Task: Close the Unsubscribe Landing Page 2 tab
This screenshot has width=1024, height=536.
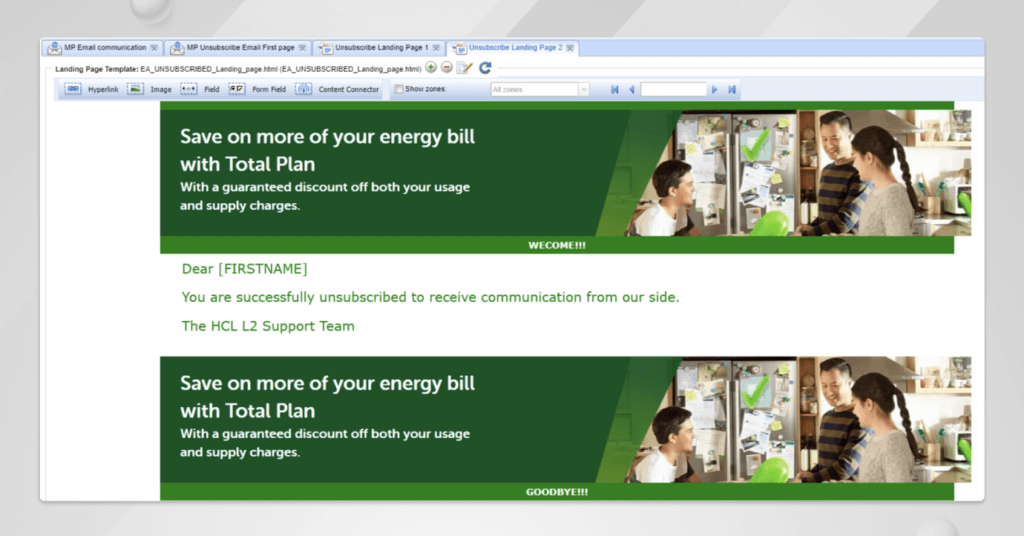Action: coord(570,48)
